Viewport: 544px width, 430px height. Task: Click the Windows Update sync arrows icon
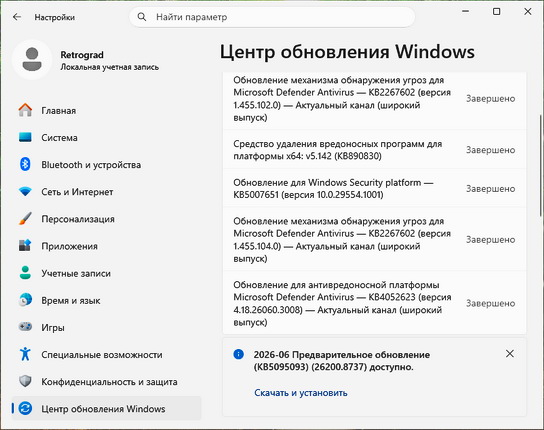tap(25, 408)
